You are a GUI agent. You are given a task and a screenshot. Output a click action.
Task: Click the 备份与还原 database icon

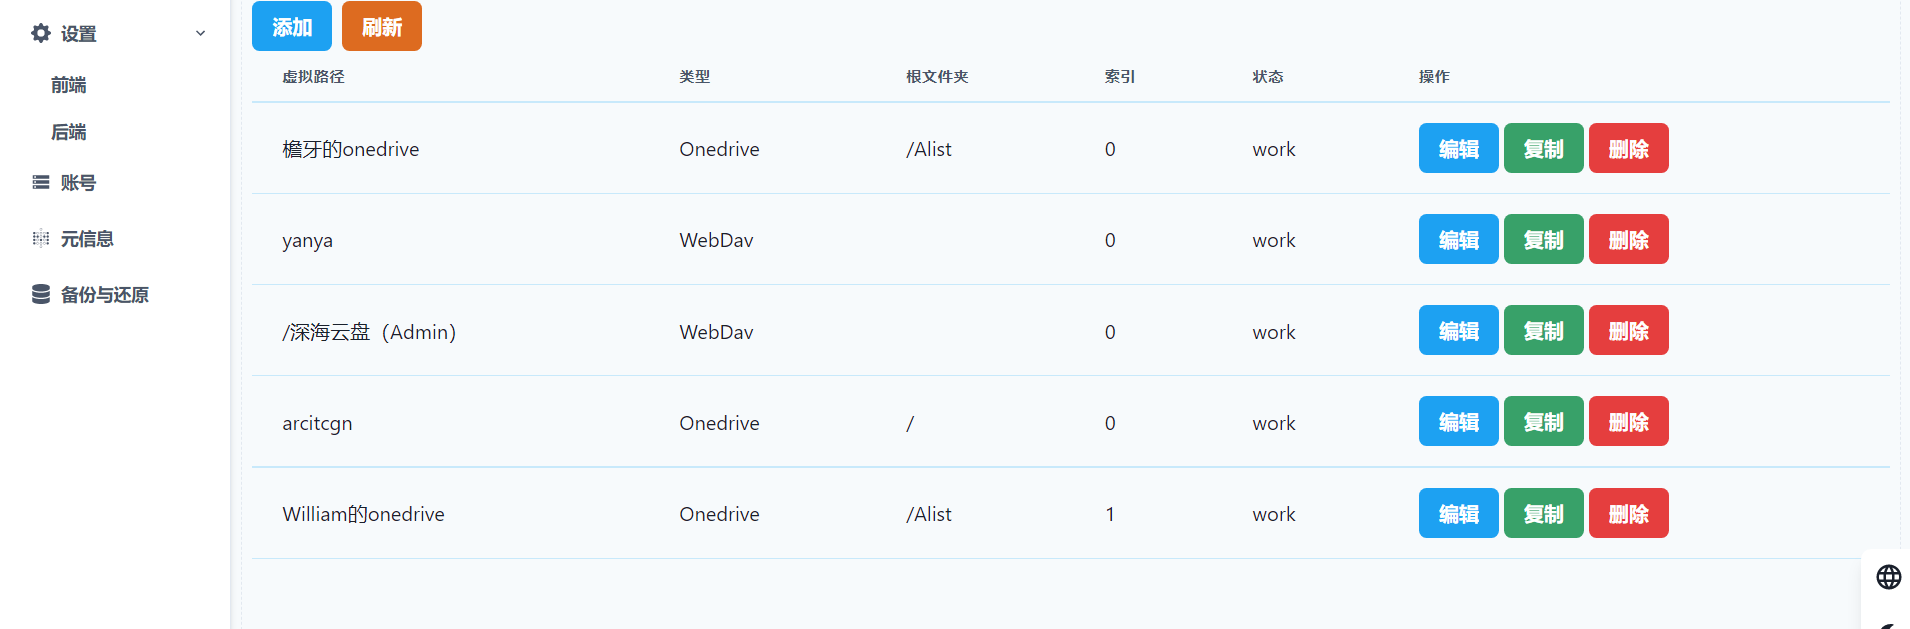click(x=41, y=294)
